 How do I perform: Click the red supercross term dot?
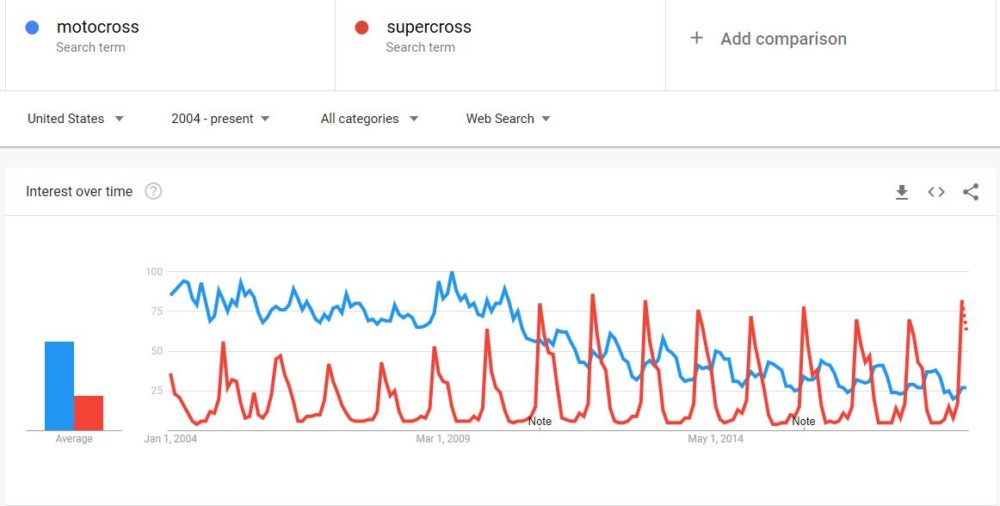(362, 28)
